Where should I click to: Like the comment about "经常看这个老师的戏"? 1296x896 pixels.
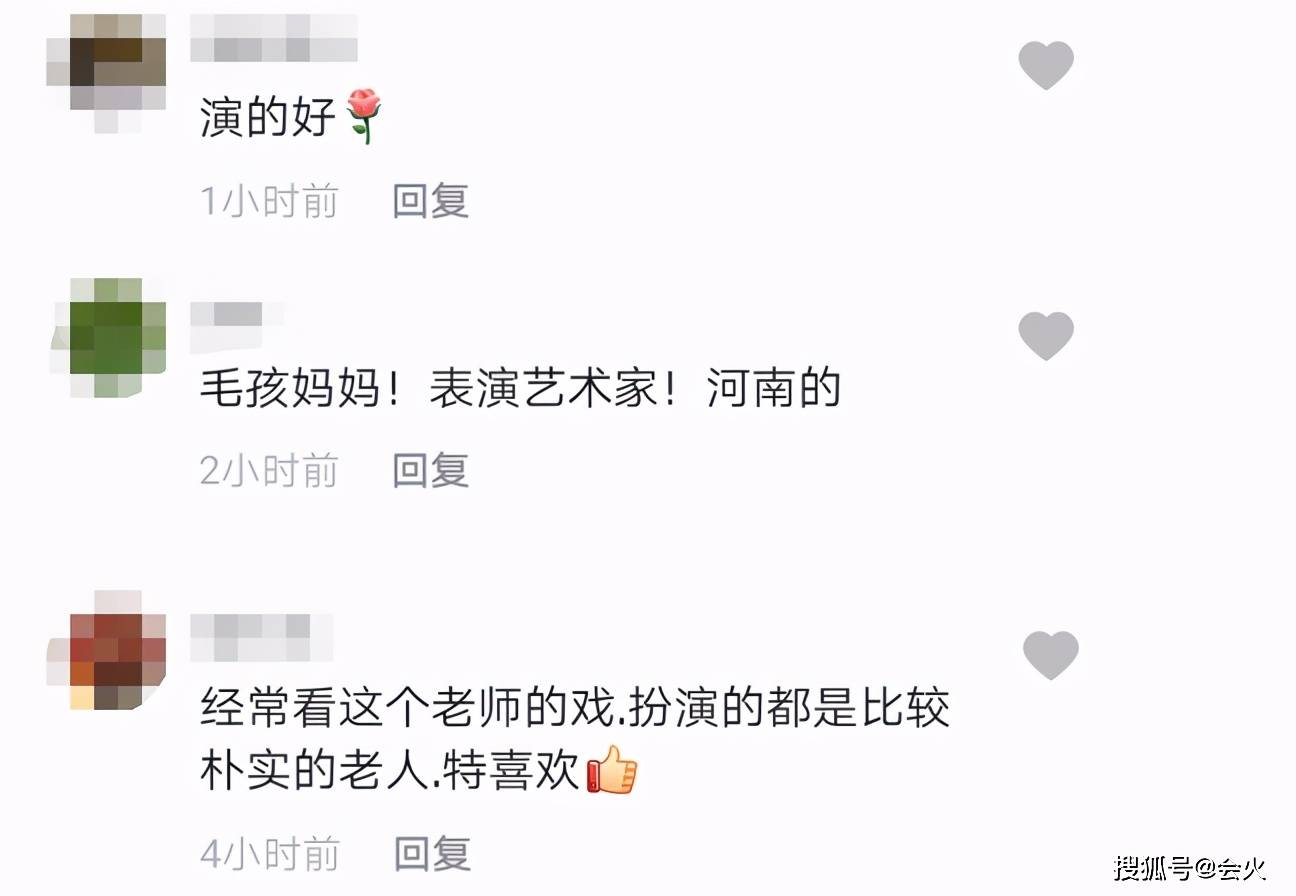[x=1051, y=656]
